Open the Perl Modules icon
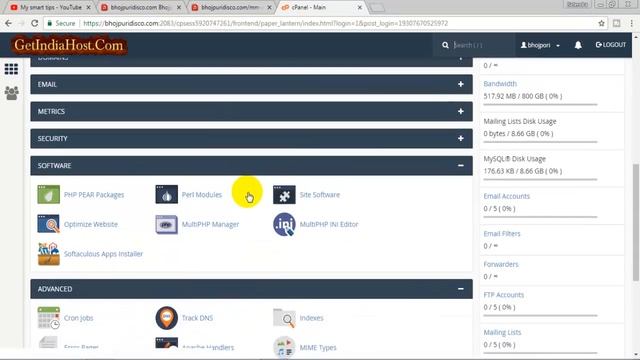The width and height of the screenshot is (640, 360). (x=167, y=194)
